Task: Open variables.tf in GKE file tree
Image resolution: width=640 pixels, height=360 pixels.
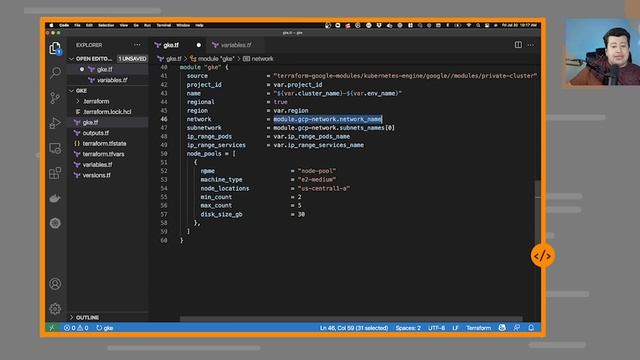Action: (97, 165)
